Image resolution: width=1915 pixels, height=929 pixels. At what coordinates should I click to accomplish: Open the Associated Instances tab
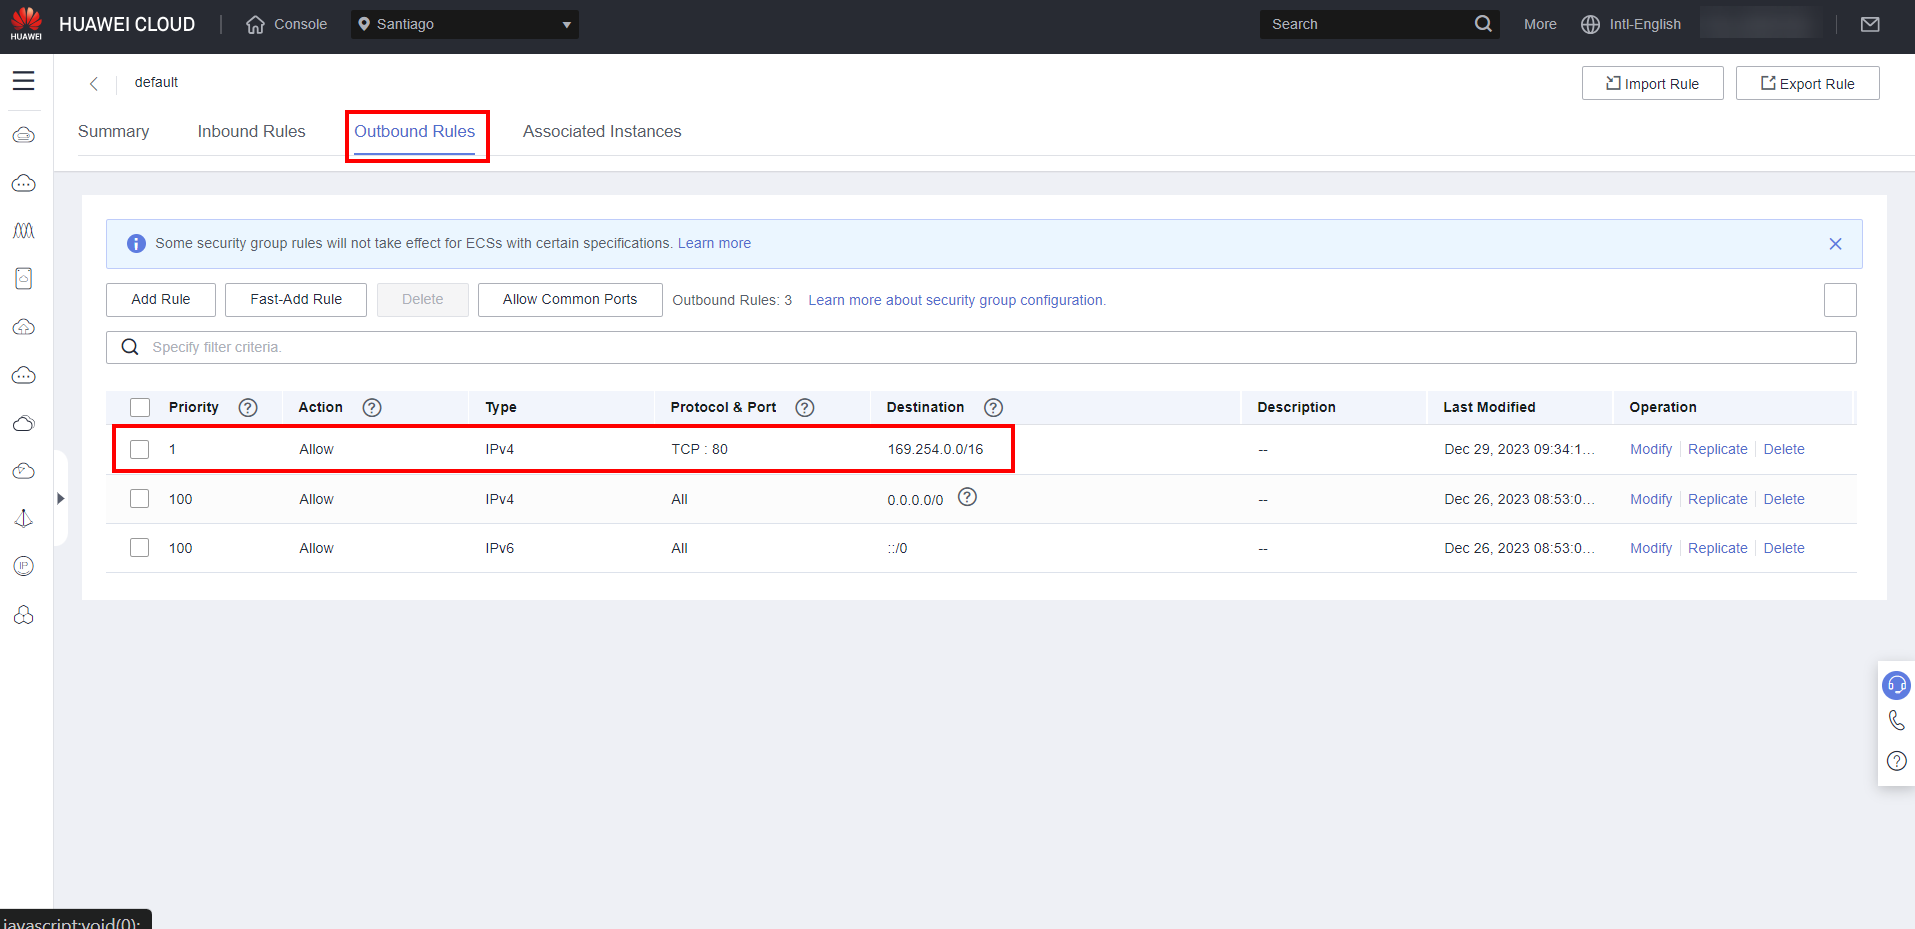(x=601, y=131)
